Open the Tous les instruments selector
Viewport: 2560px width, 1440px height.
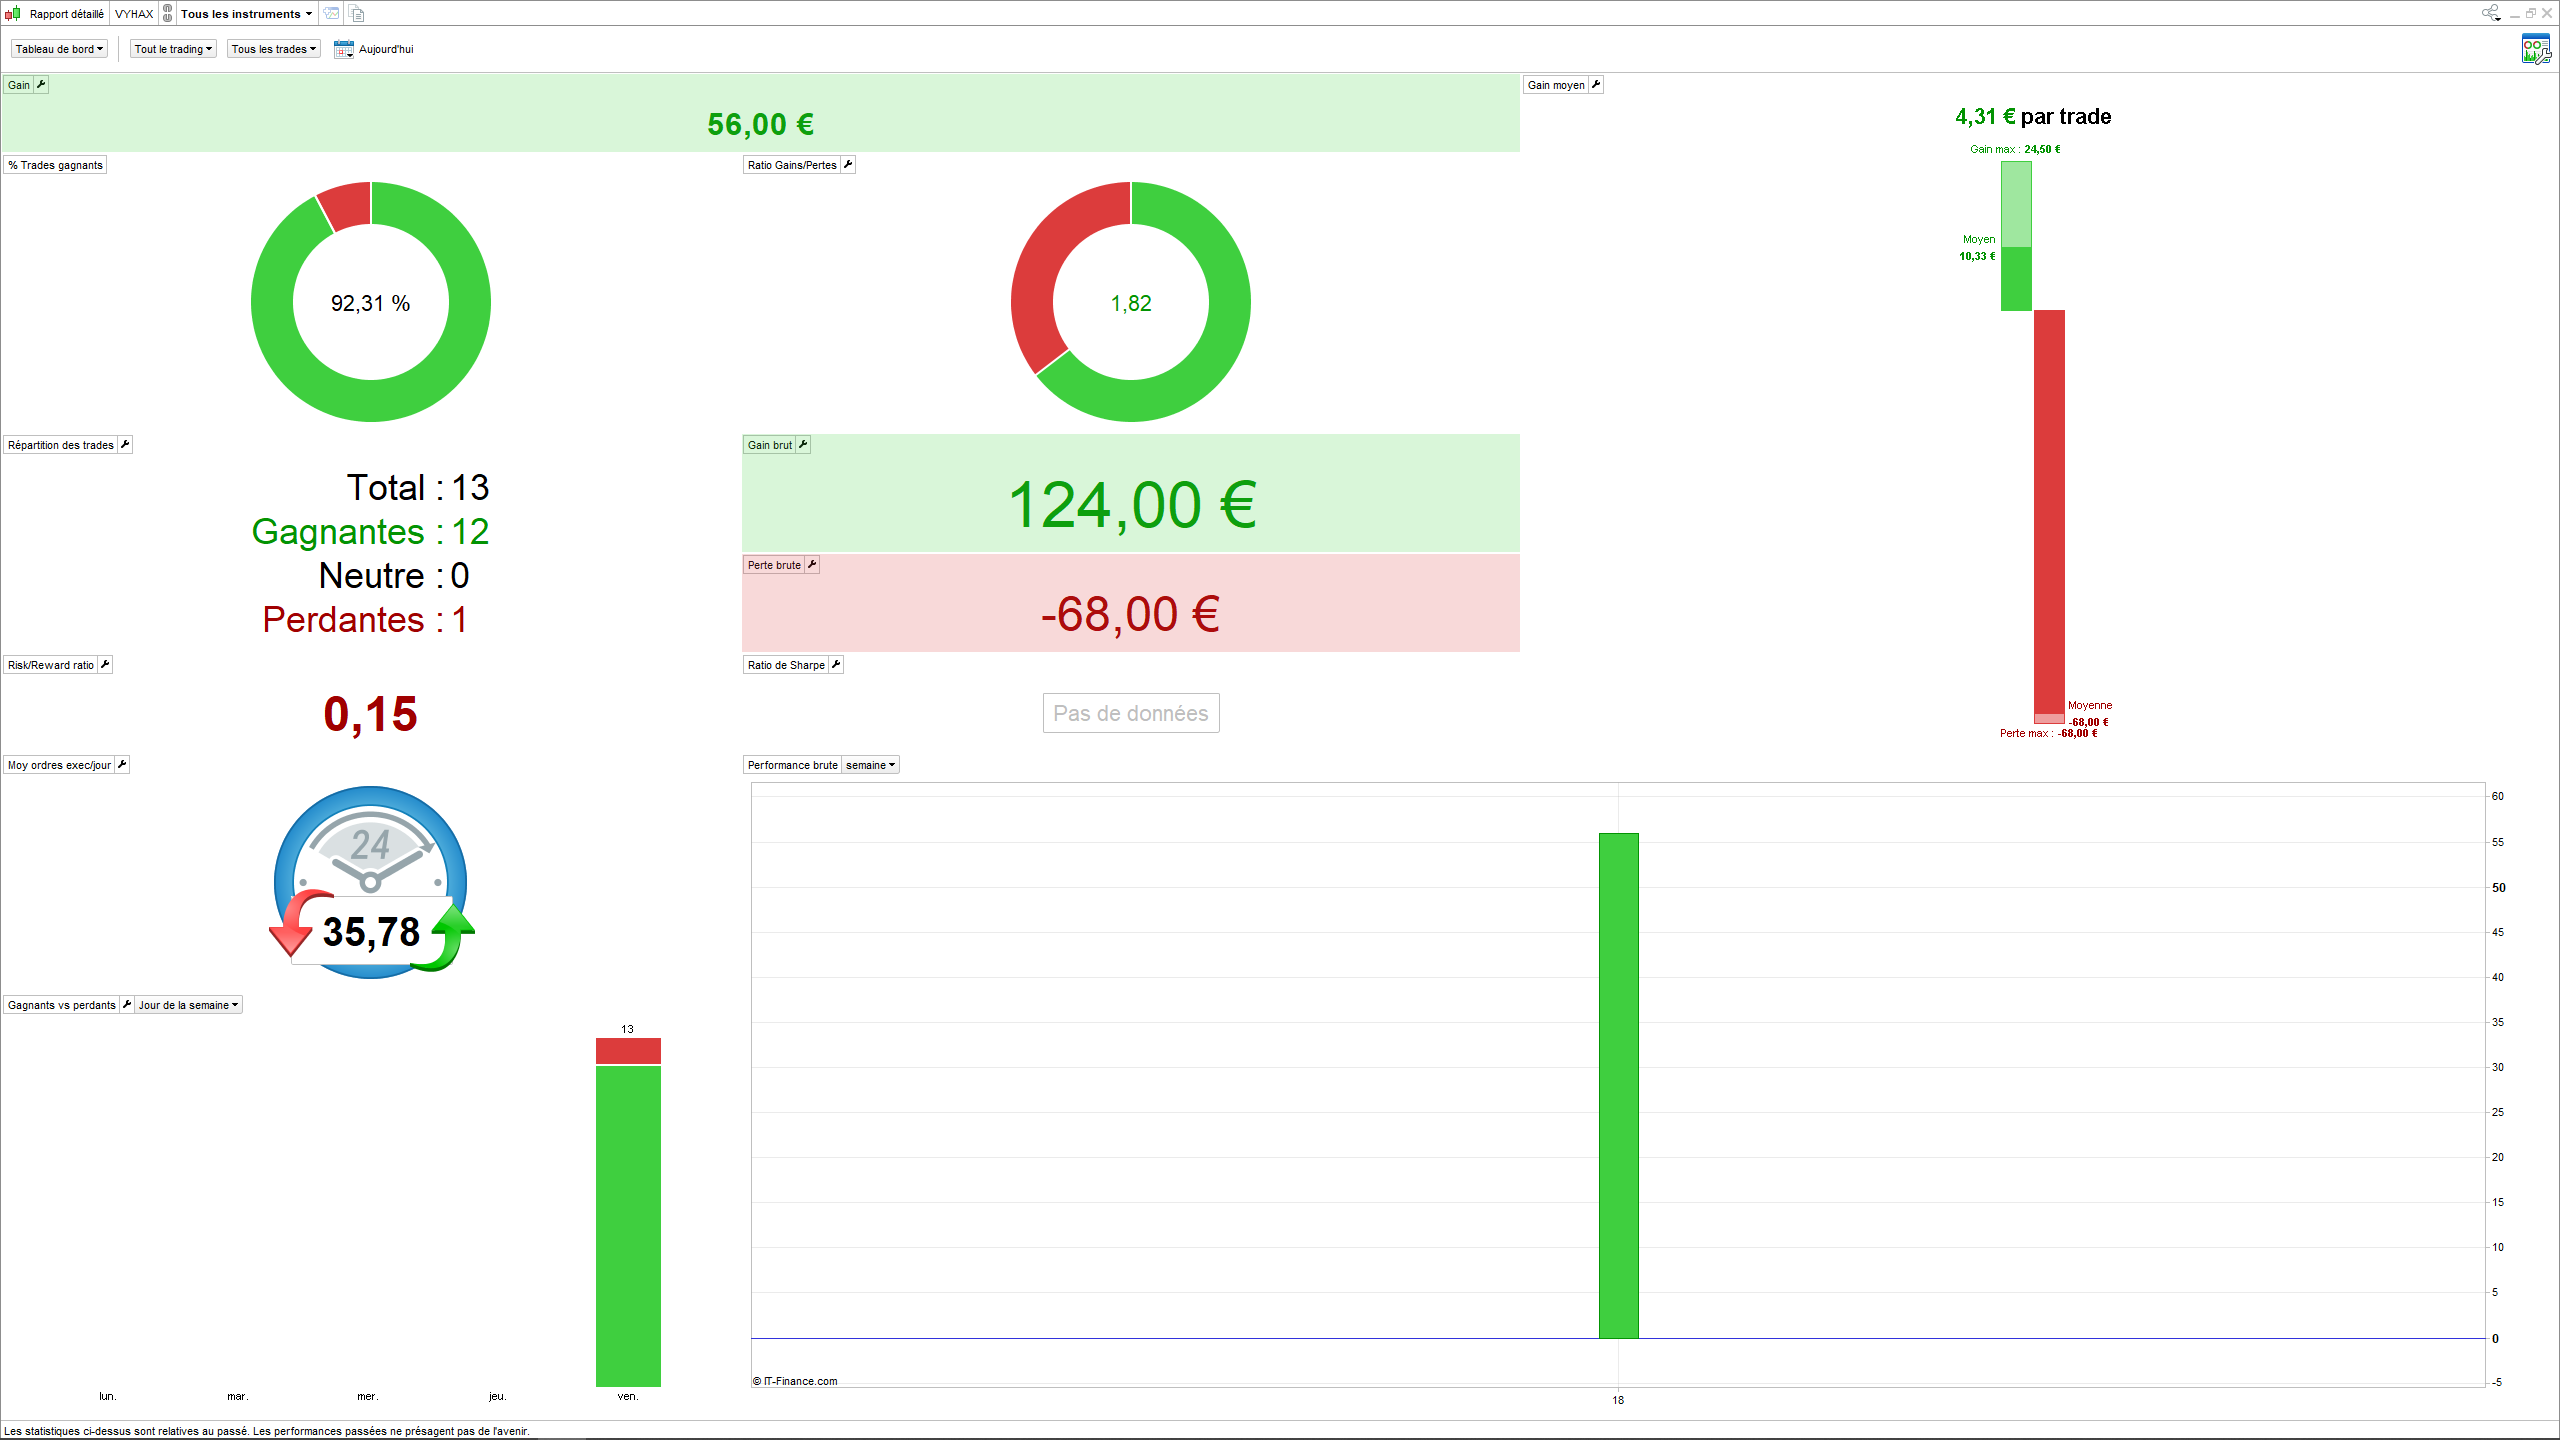pyautogui.click(x=246, y=14)
